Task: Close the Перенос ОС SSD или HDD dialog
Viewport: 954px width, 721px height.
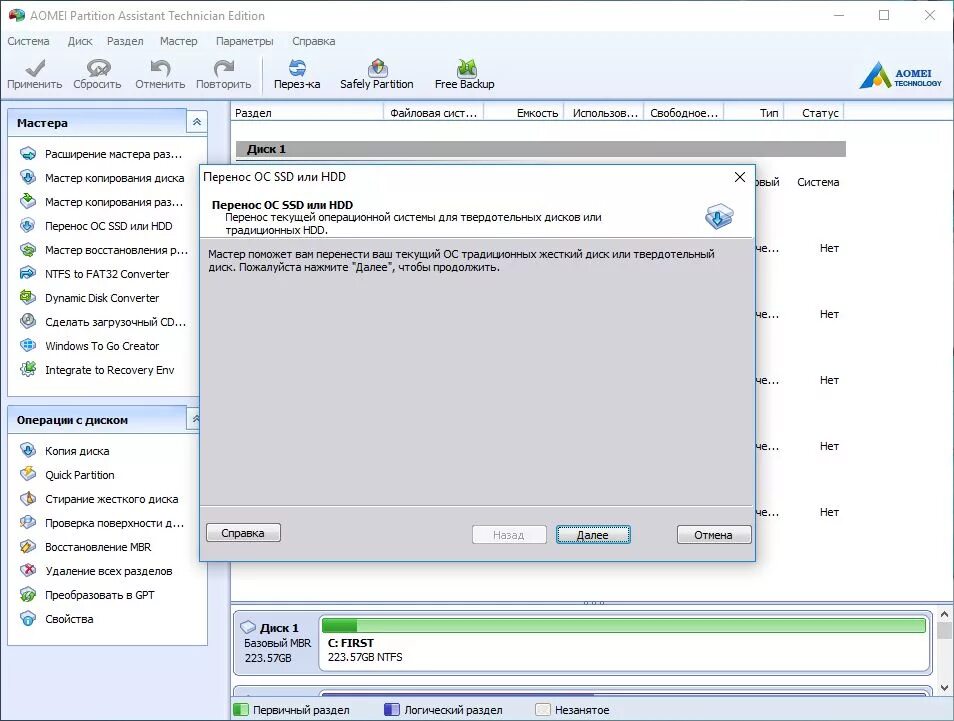Action: coord(740,177)
